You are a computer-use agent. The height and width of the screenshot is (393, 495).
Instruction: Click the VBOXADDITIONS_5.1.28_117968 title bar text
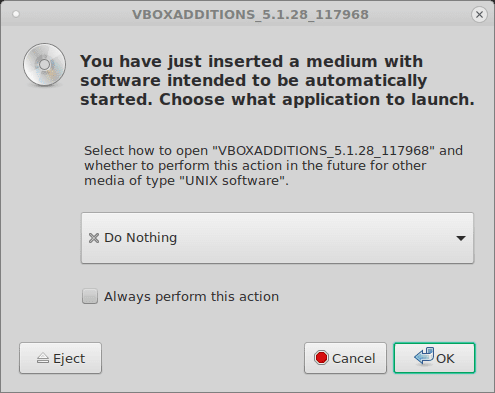250,15
